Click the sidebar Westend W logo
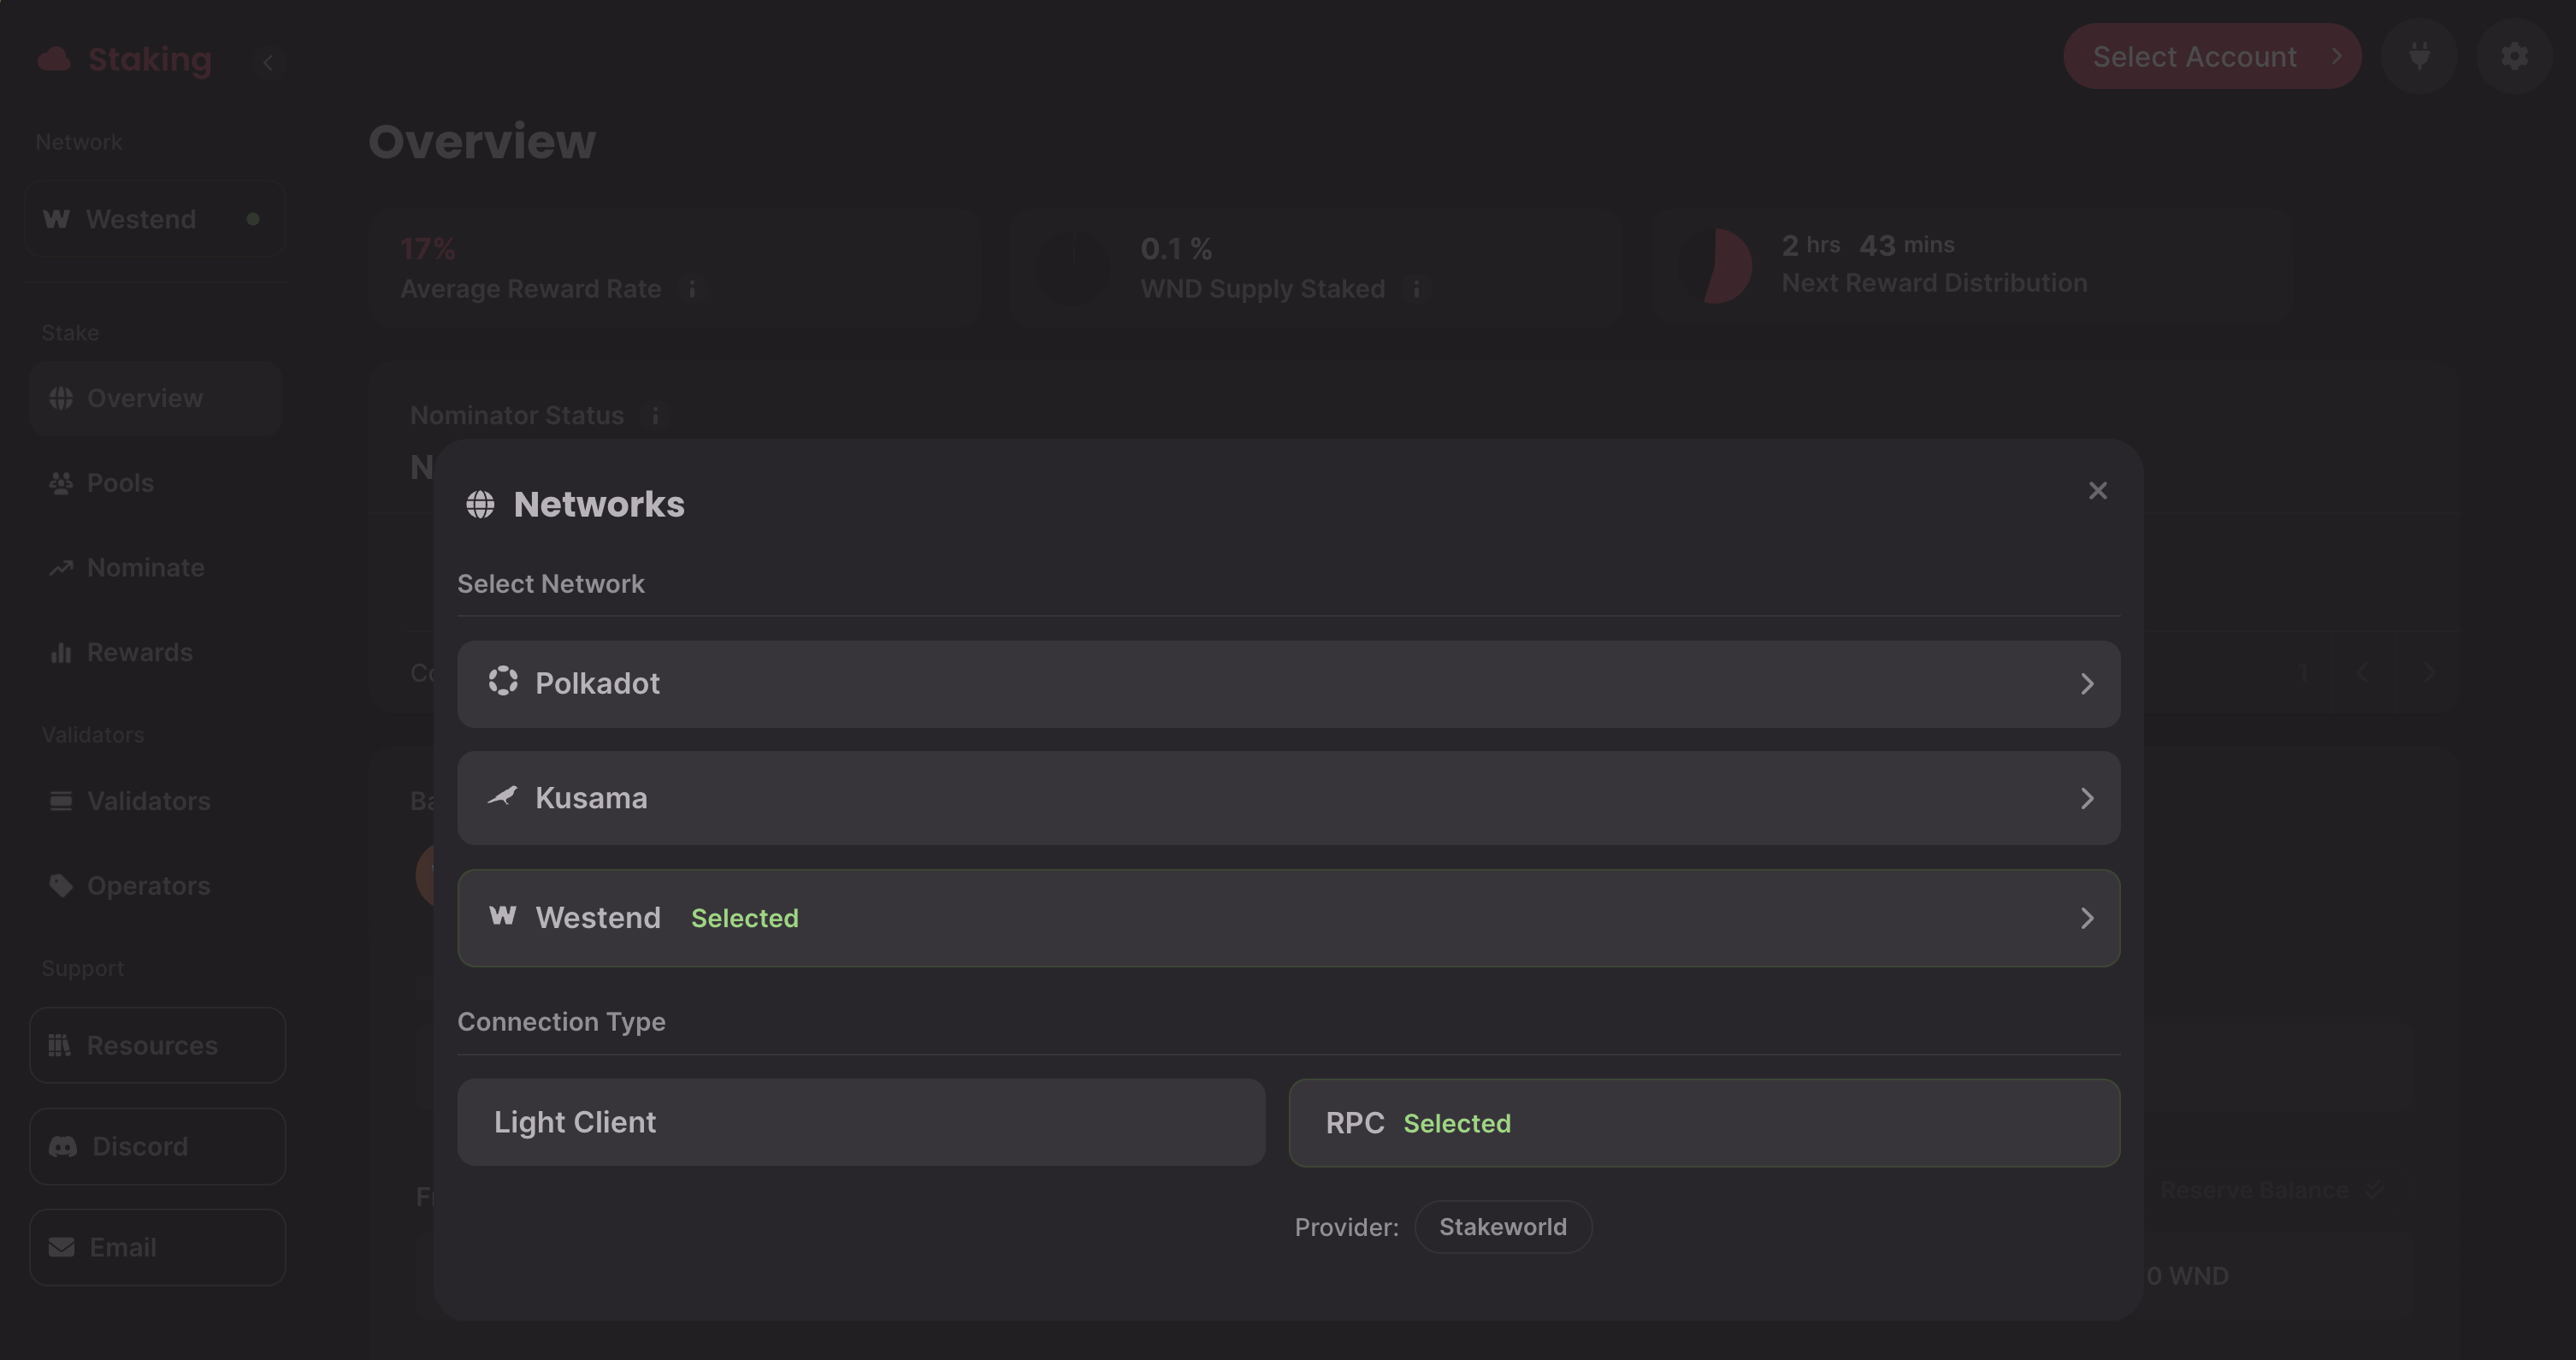 (57, 219)
